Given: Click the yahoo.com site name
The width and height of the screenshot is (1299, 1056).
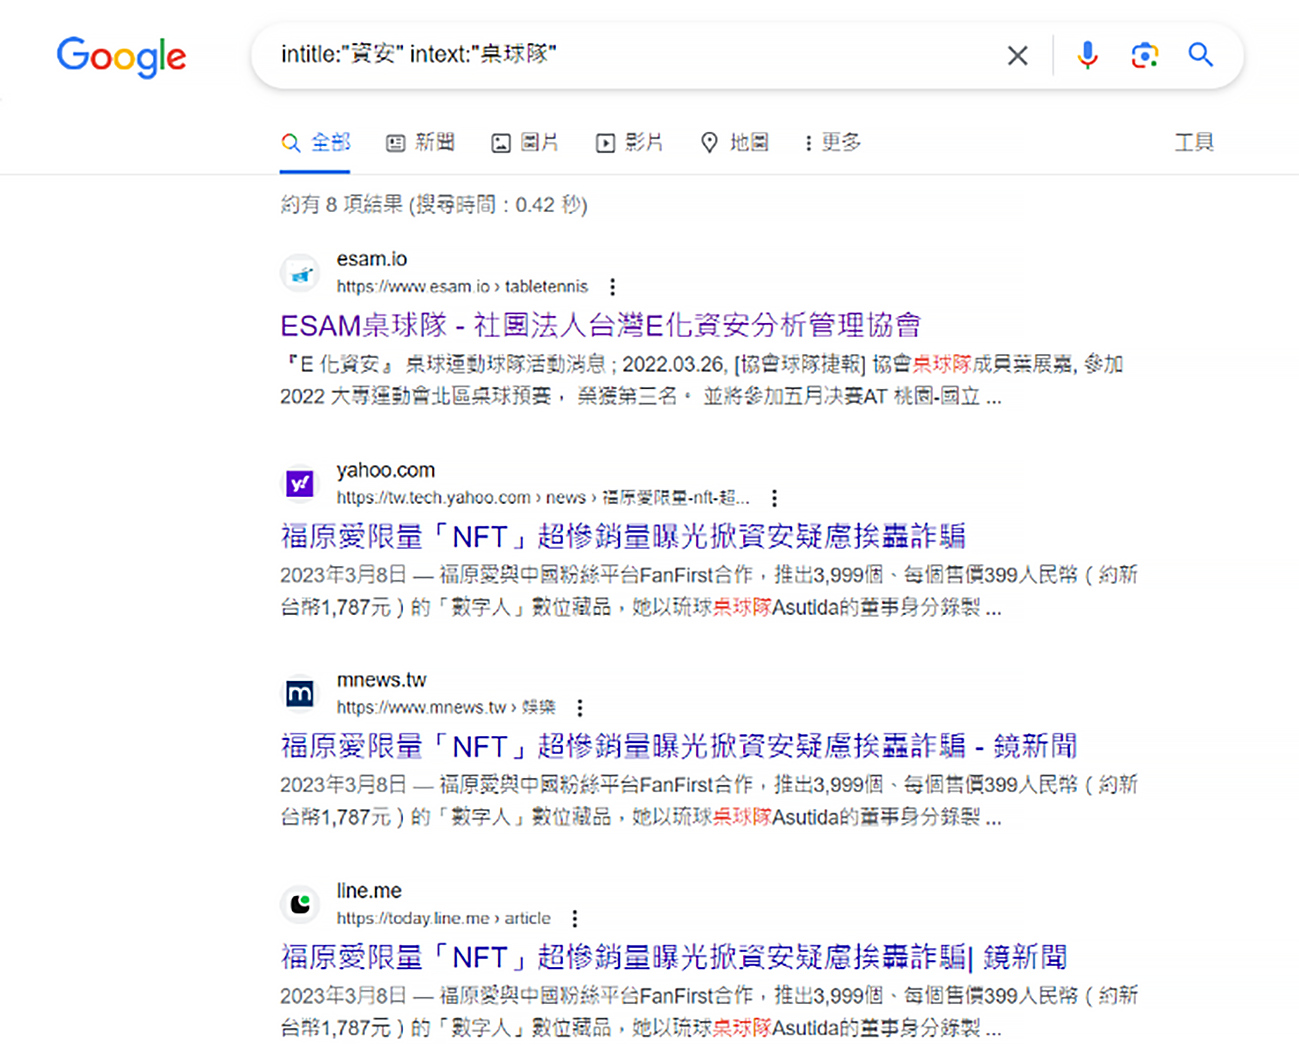Looking at the screenshot, I should (x=386, y=470).
